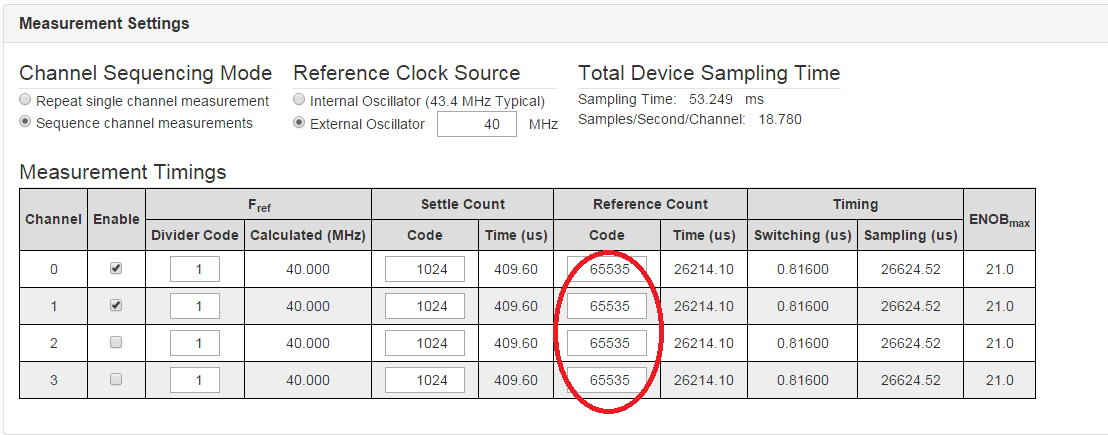Click the External Oscillator MHz input field
The height and width of the screenshot is (435, 1108).
(x=477, y=124)
